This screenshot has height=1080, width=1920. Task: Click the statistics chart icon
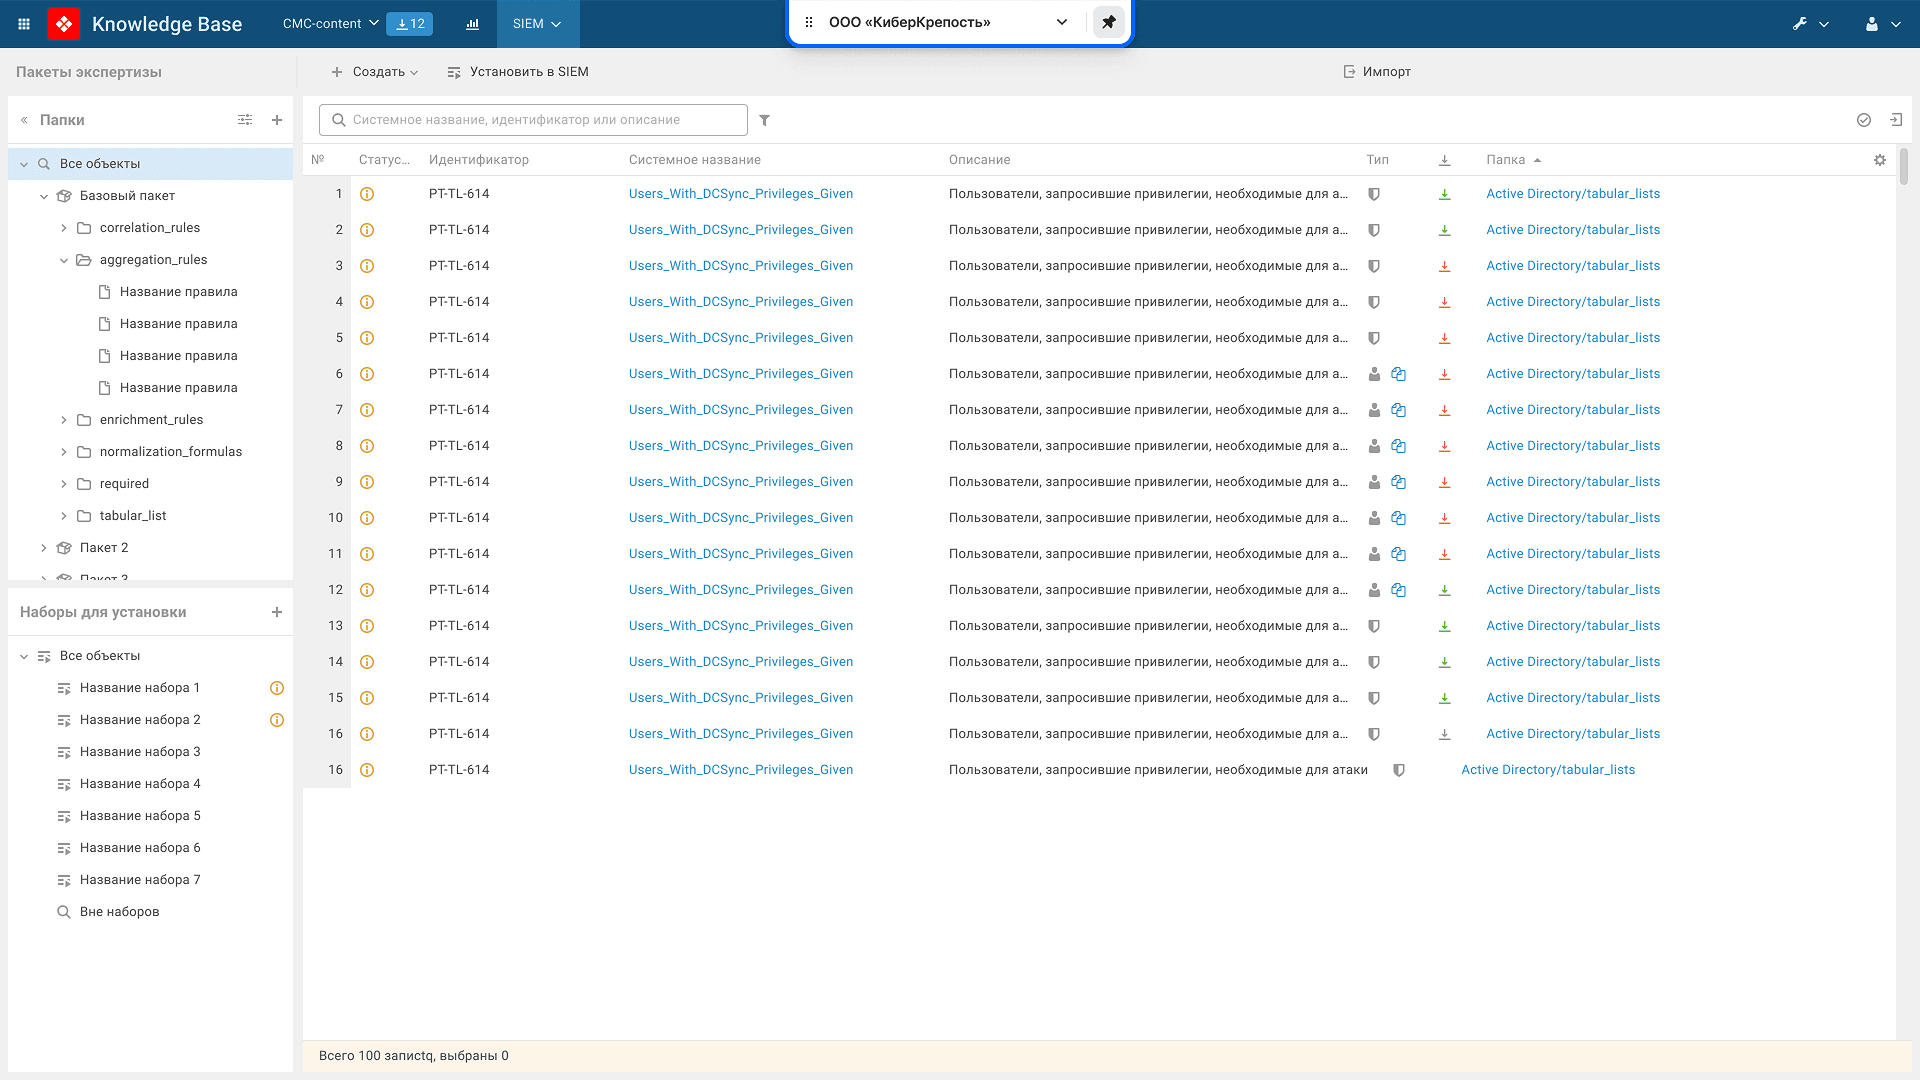click(472, 24)
